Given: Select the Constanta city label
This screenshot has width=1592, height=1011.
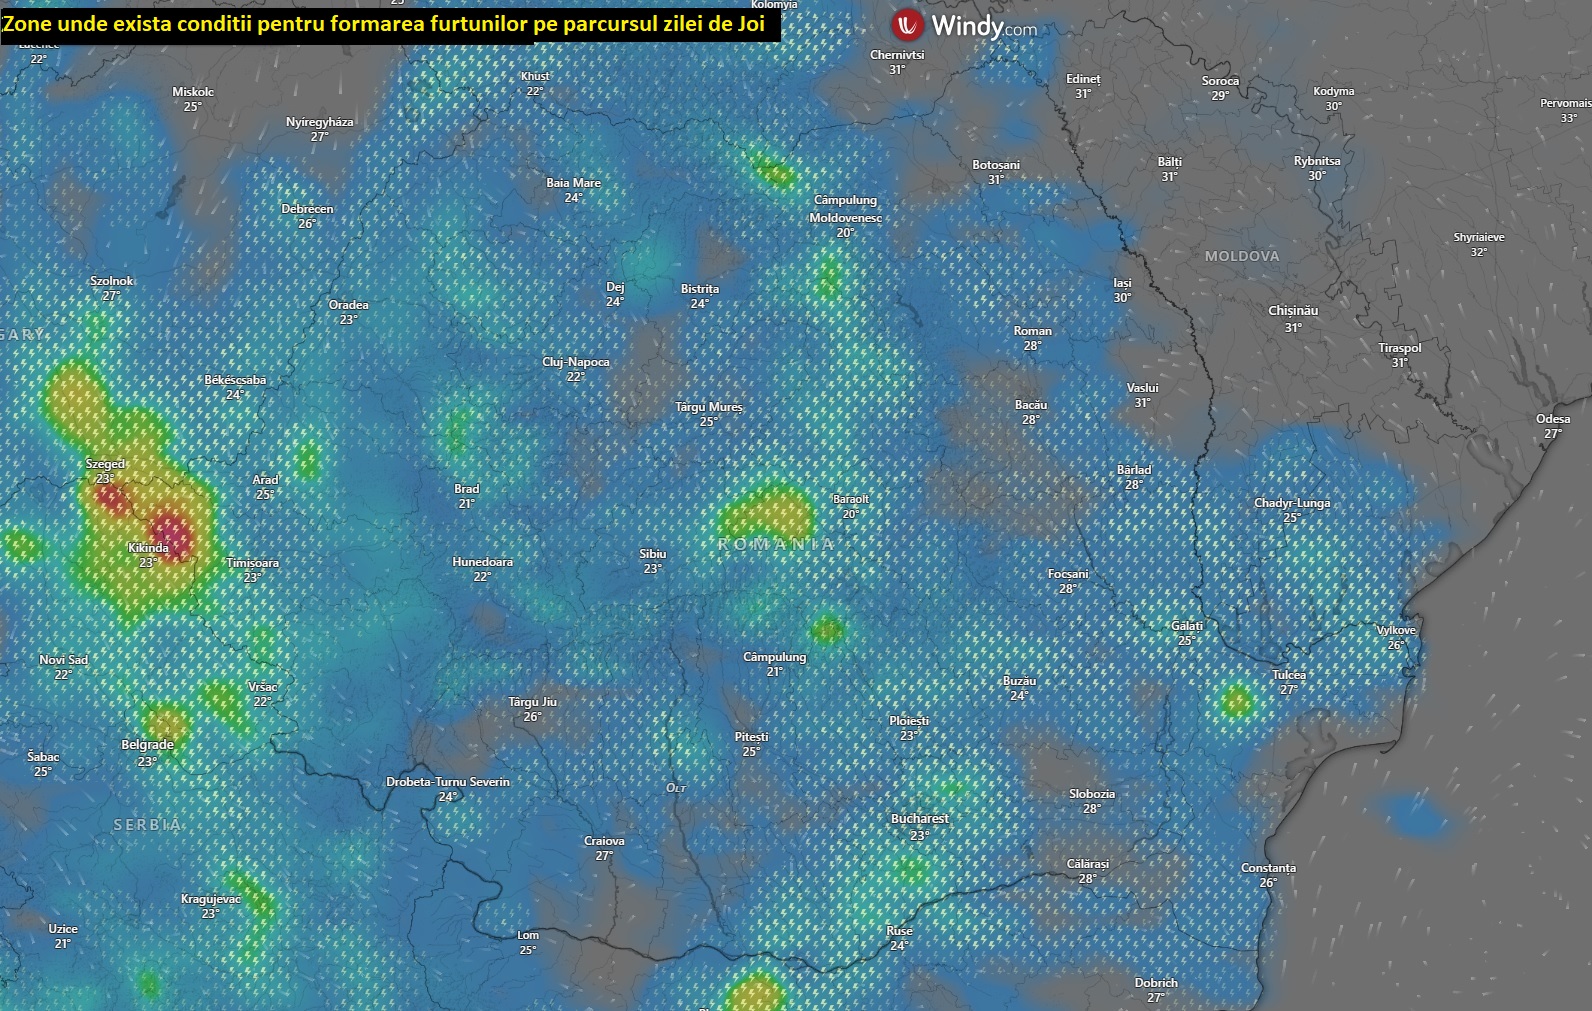Looking at the screenshot, I should pyautogui.click(x=1268, y=868).
